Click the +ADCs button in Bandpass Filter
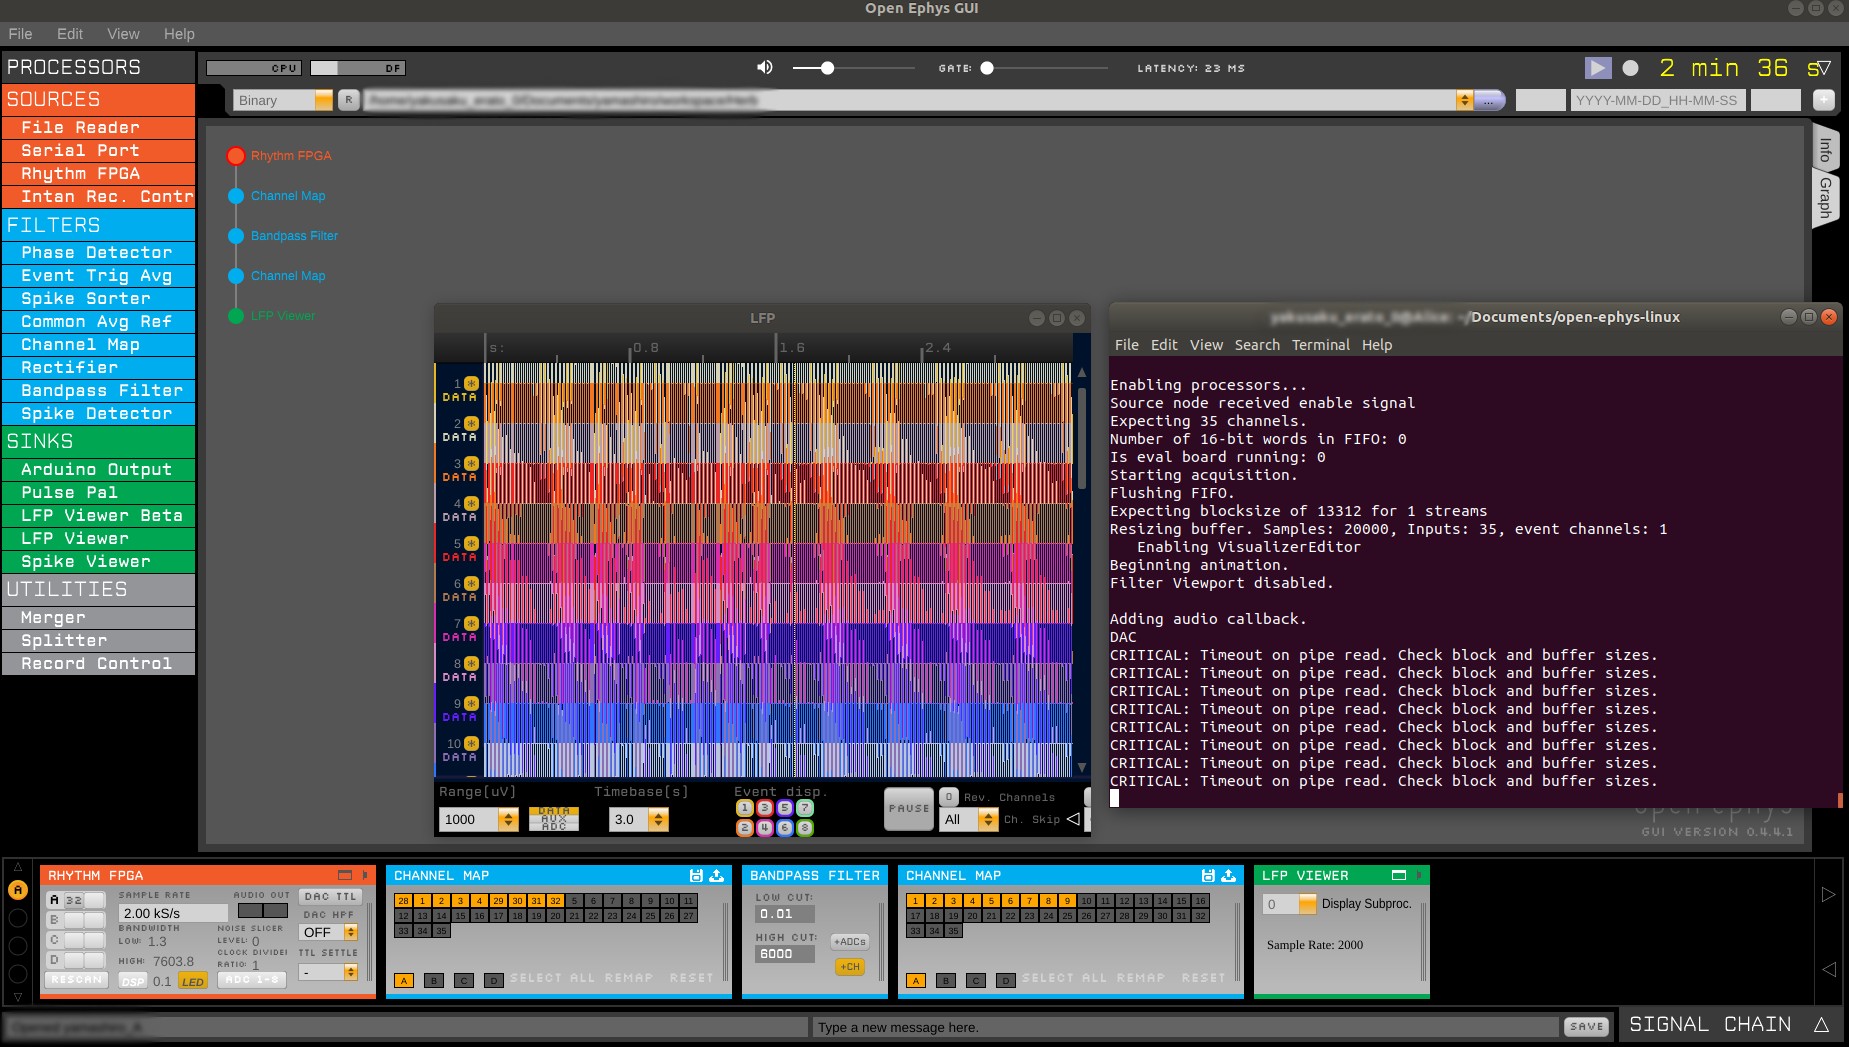The width and height of the screenshot is (1849, 1047). [x=850, y=942]
